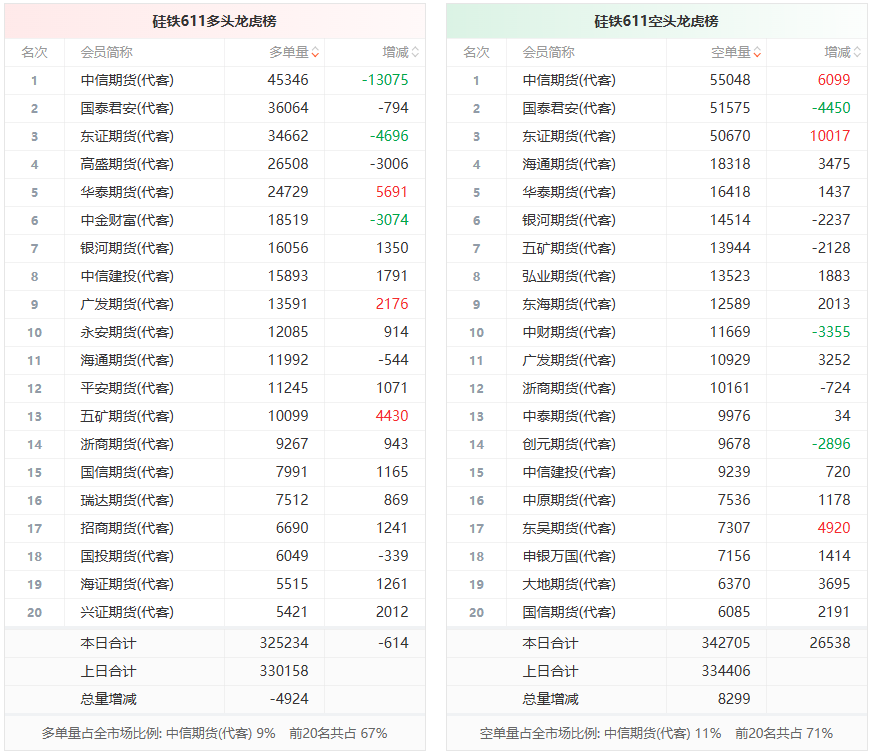Click 增减 column header in long table
Image resolution: width=872 pixels, height=754 pixels.
point(395,53)
